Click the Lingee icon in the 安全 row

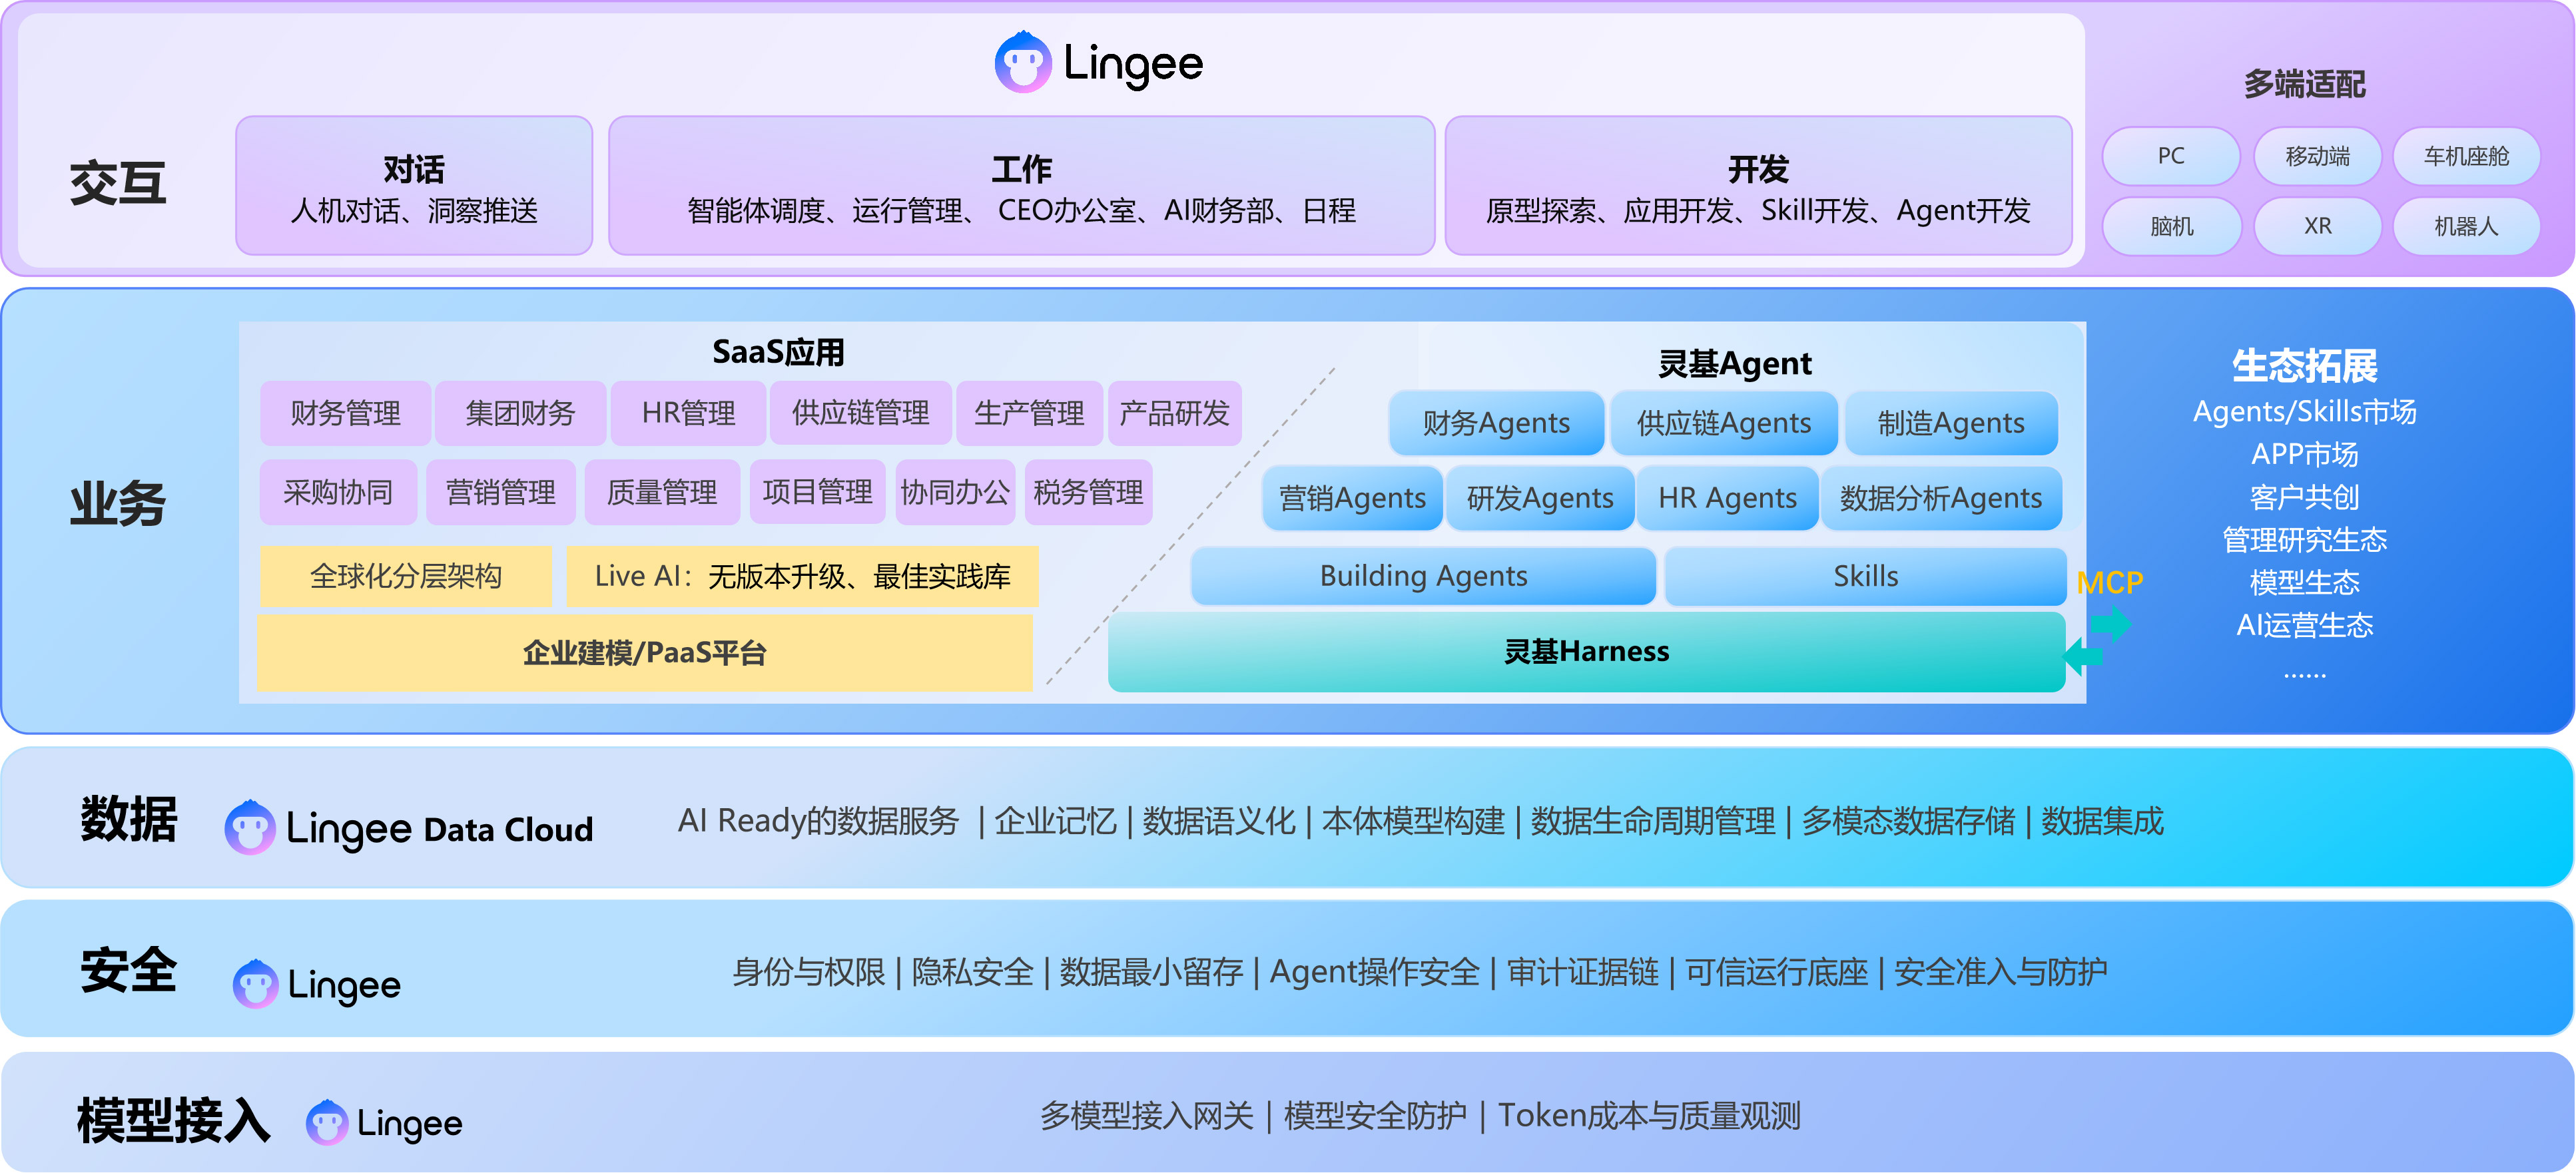[x=256, y=984]
